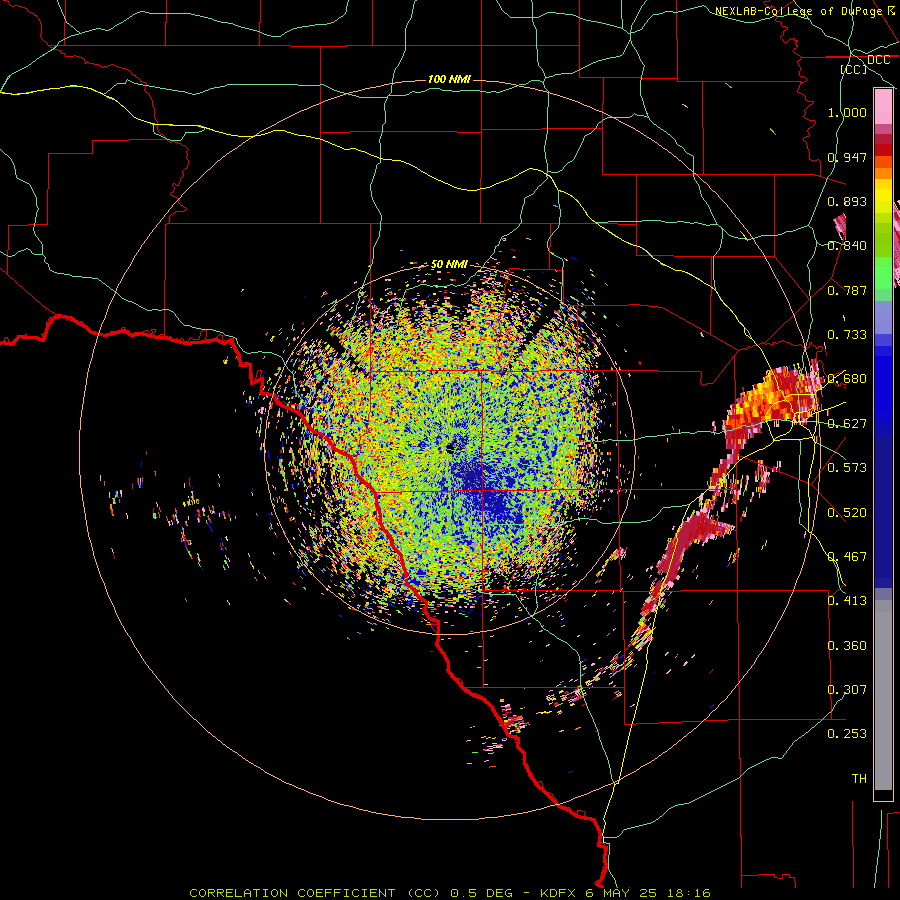Select the 0.680 scale value
The image size is (900, 900).
point(847,379)
